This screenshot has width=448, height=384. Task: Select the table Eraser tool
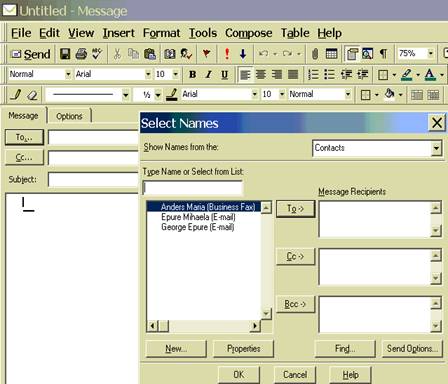coord(32,95)
